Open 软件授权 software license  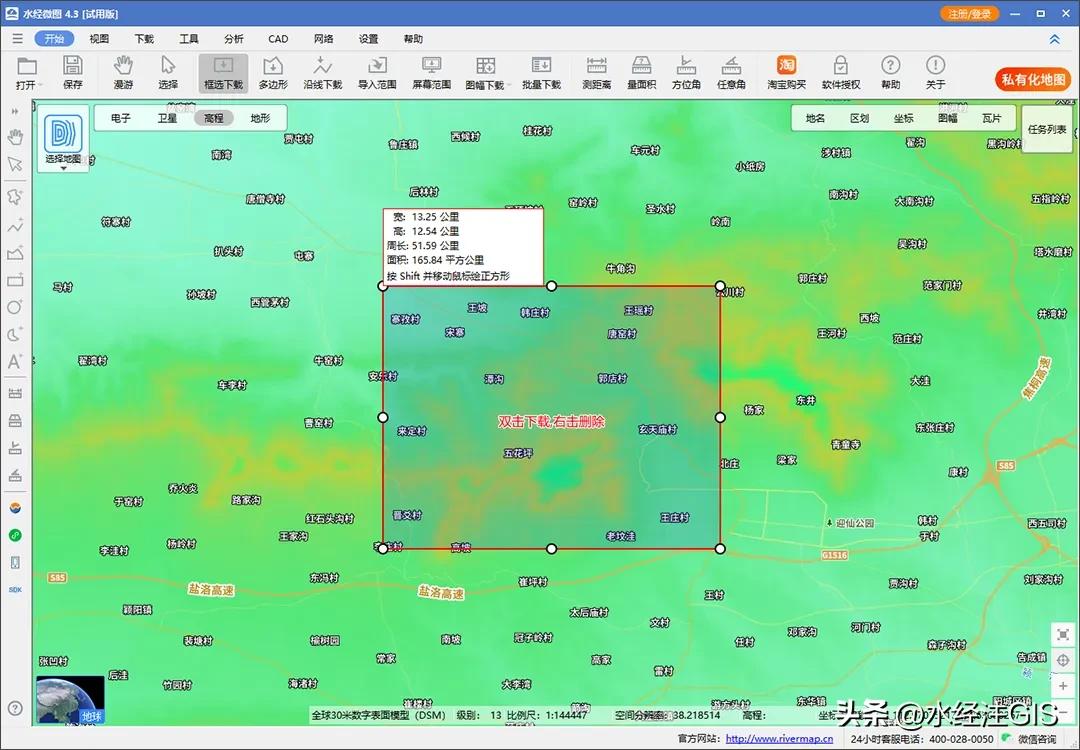[841, 73]
